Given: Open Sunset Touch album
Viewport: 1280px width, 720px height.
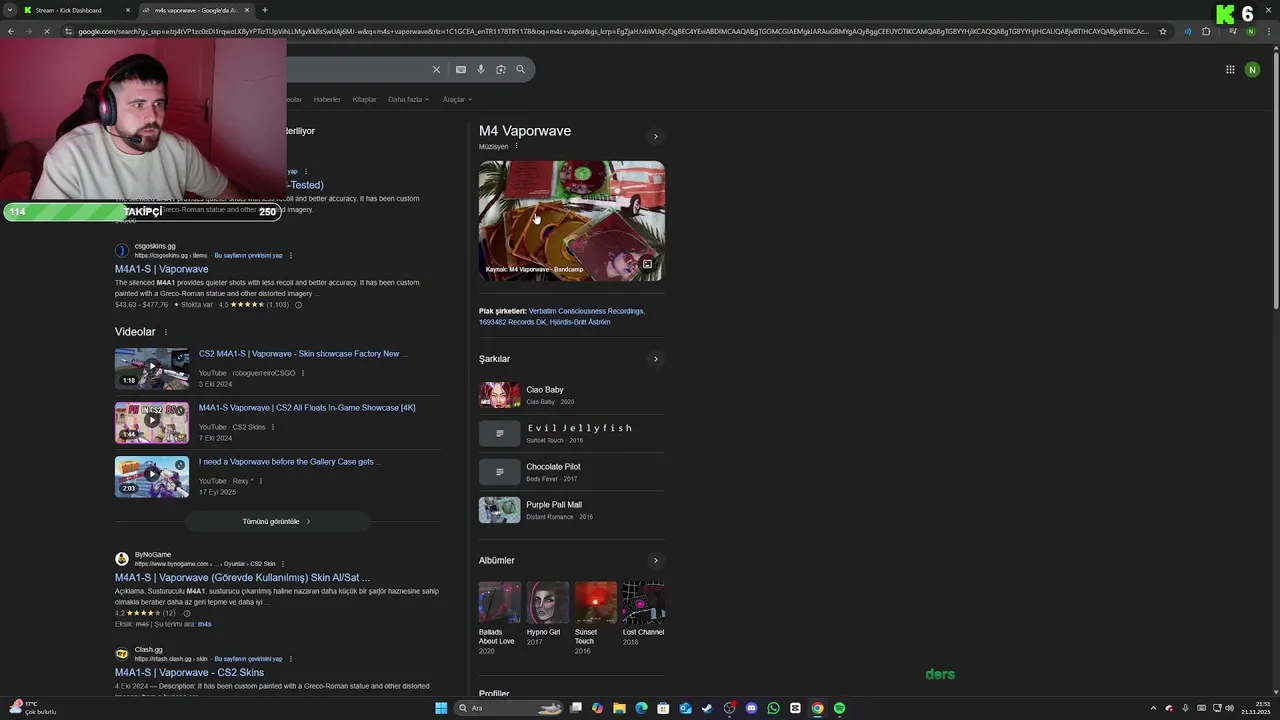Looking at the screenshot, I should coord(595,618).
